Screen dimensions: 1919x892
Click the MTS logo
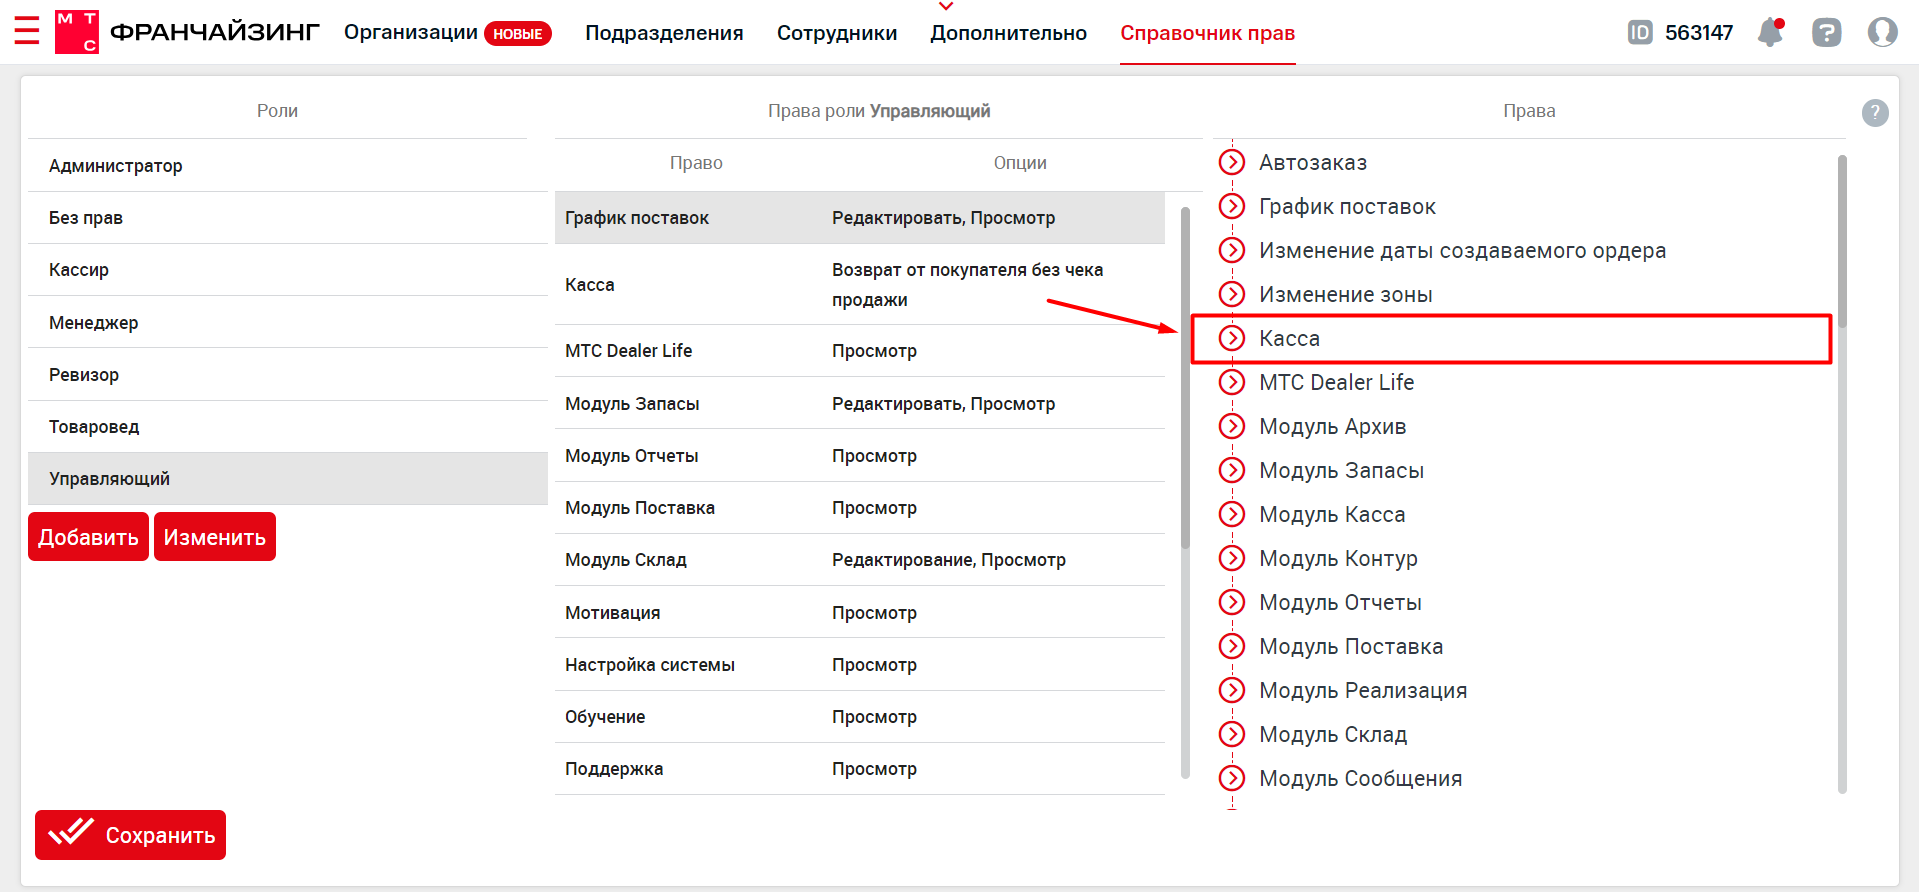pos(77,32)
